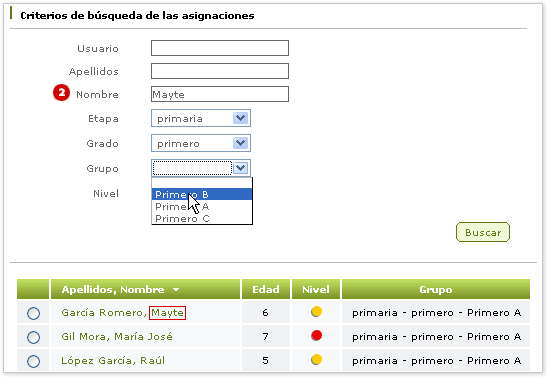The image size is (548, 378).
Task: Open the Grado dropdown showing primero
Action: click(x=201, y=143)
